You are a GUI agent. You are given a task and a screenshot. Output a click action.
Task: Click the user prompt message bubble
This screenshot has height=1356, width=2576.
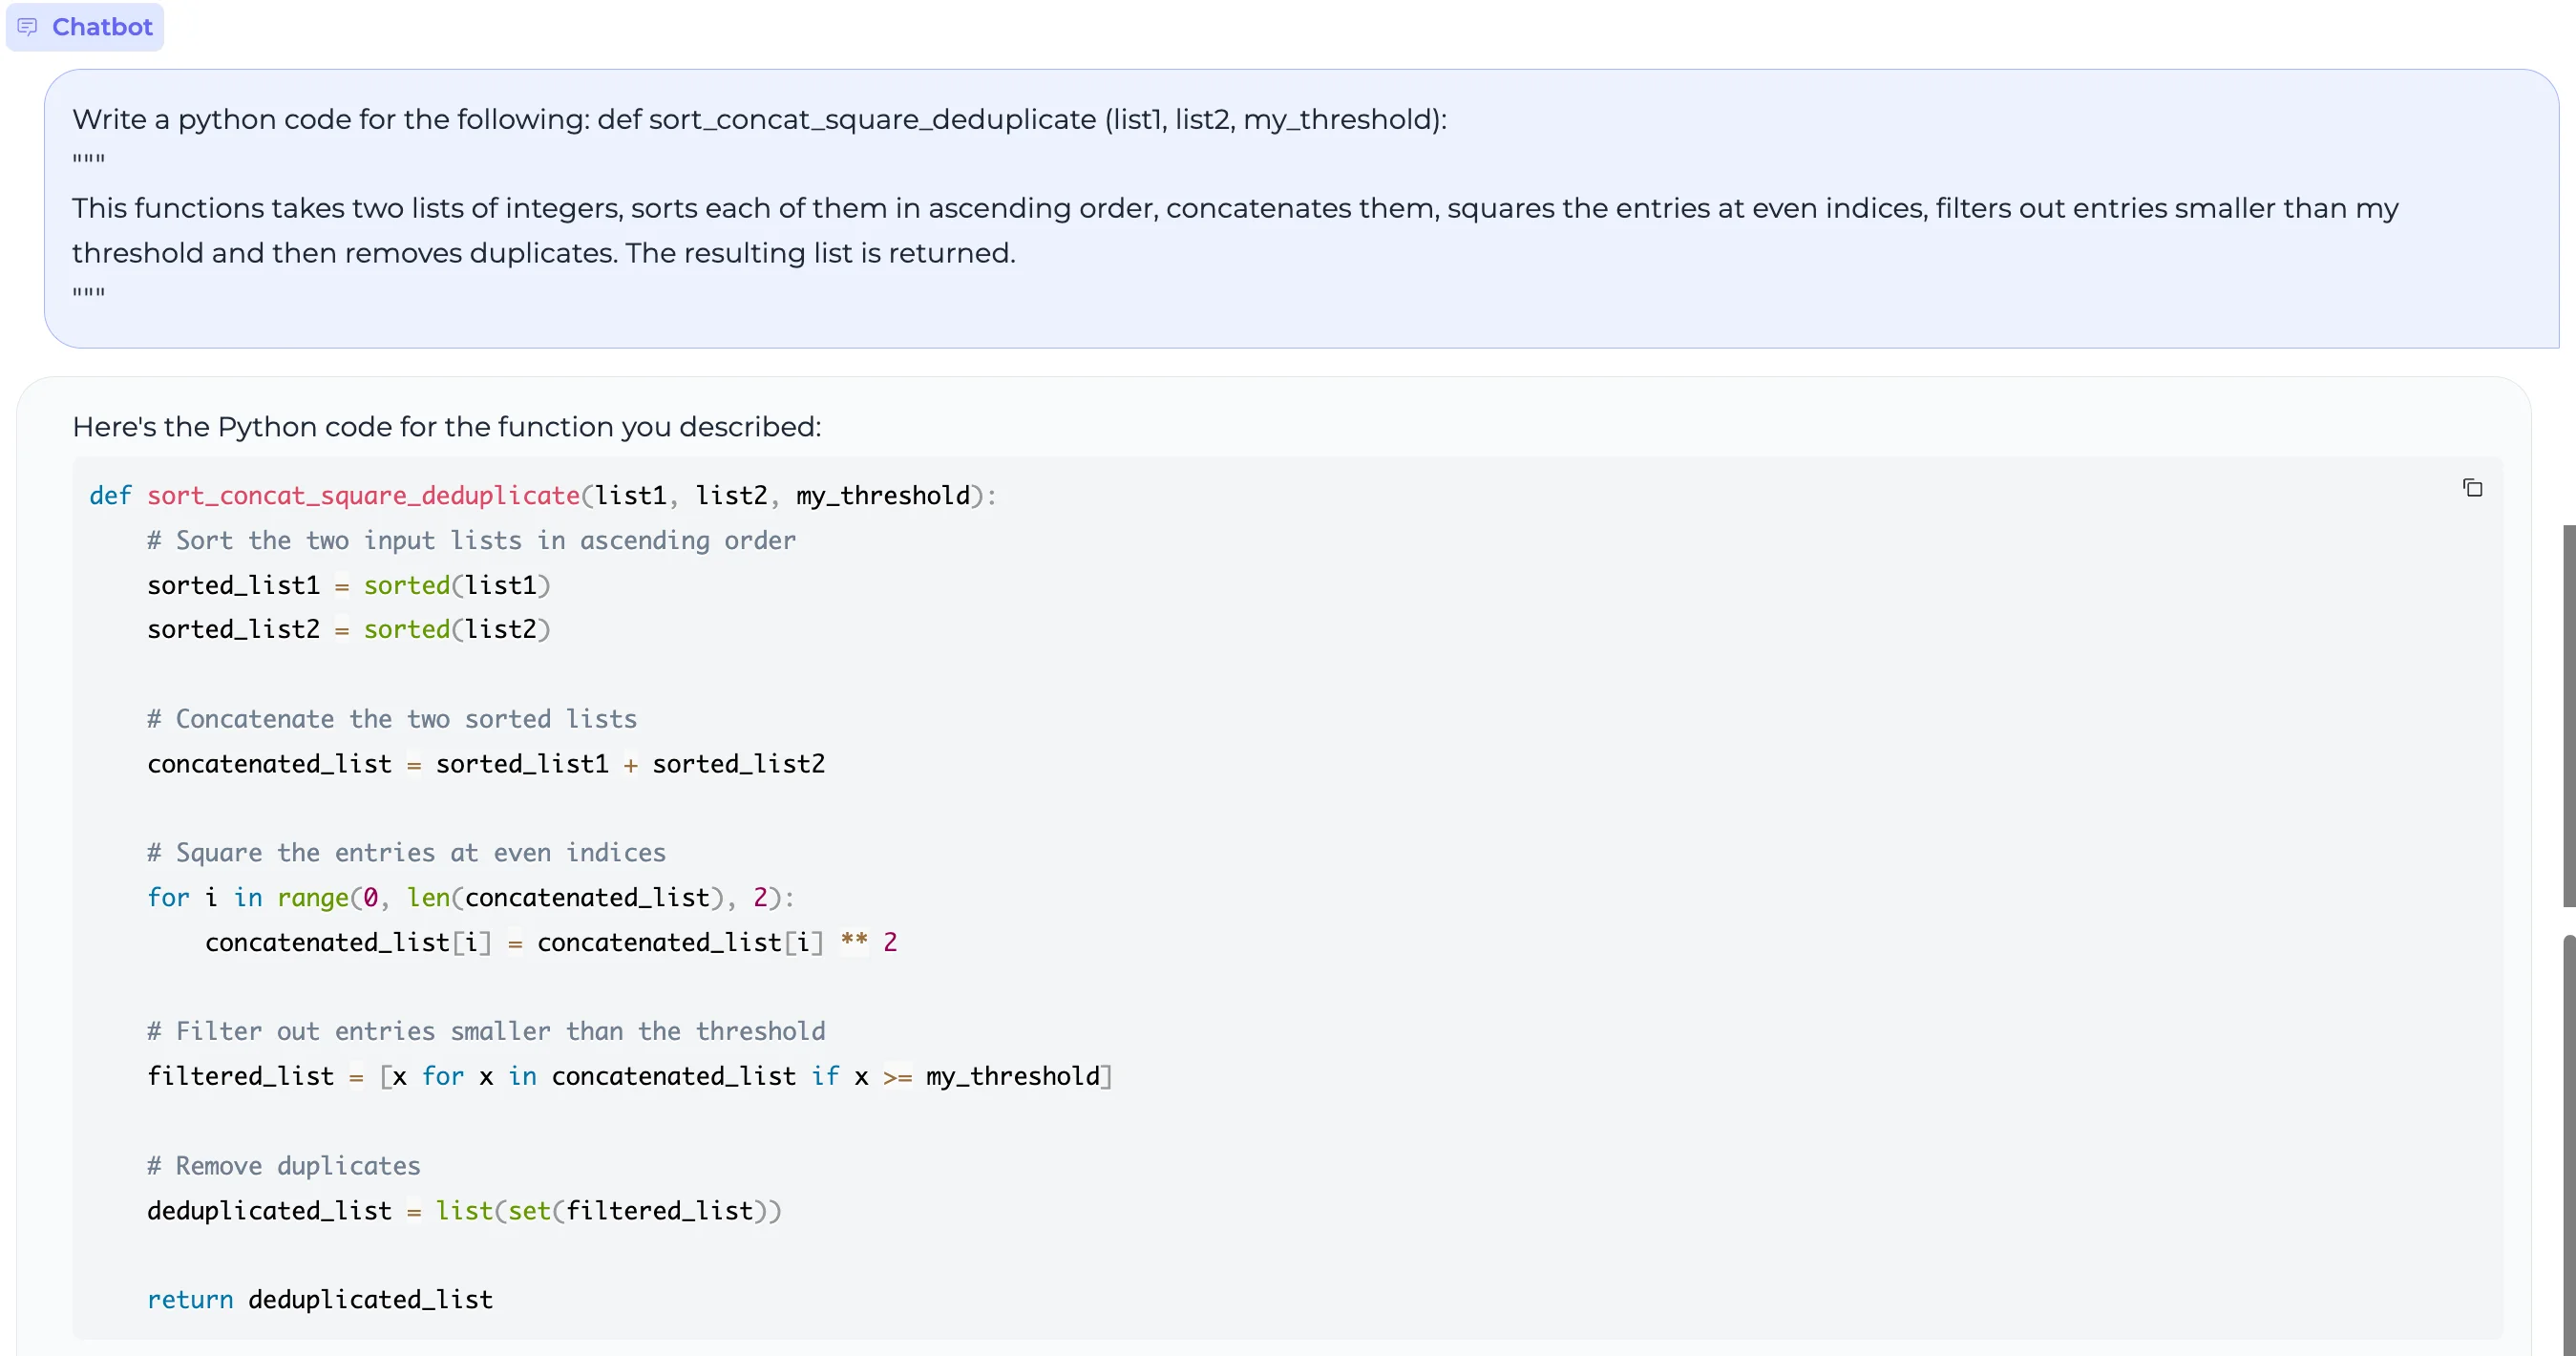1300,208
